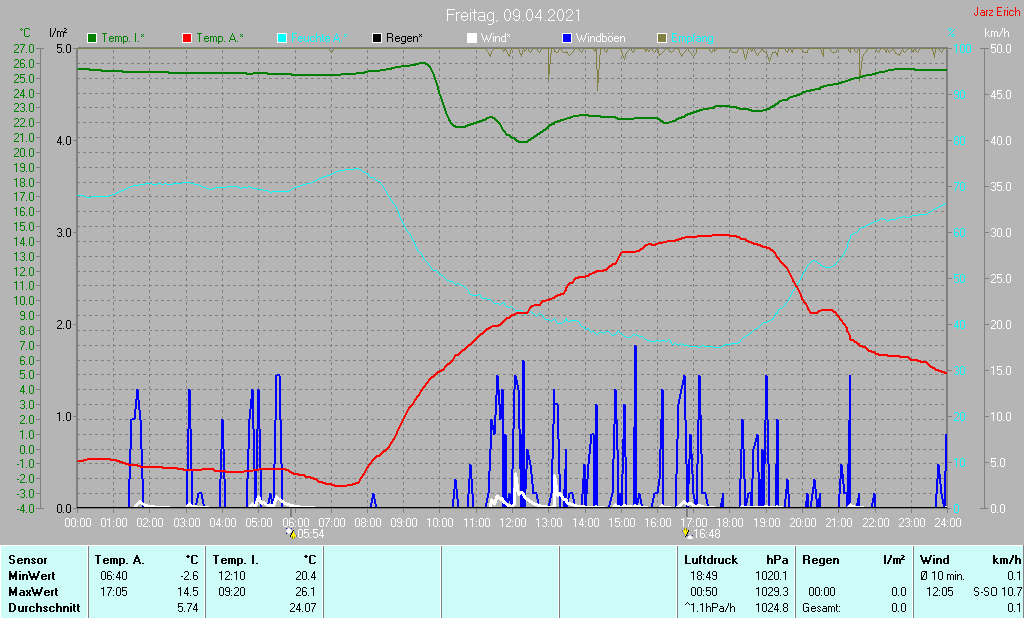Screen dimensions: 1024x618
Task: Click the white Wind legend square
Action: pos(472,38)
